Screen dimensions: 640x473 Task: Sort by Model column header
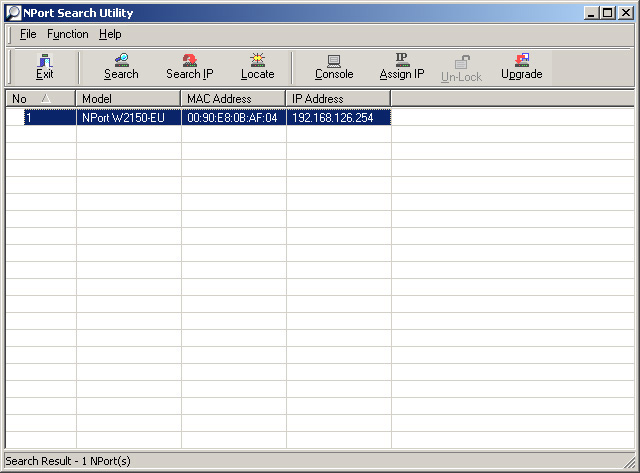point(128,99)
